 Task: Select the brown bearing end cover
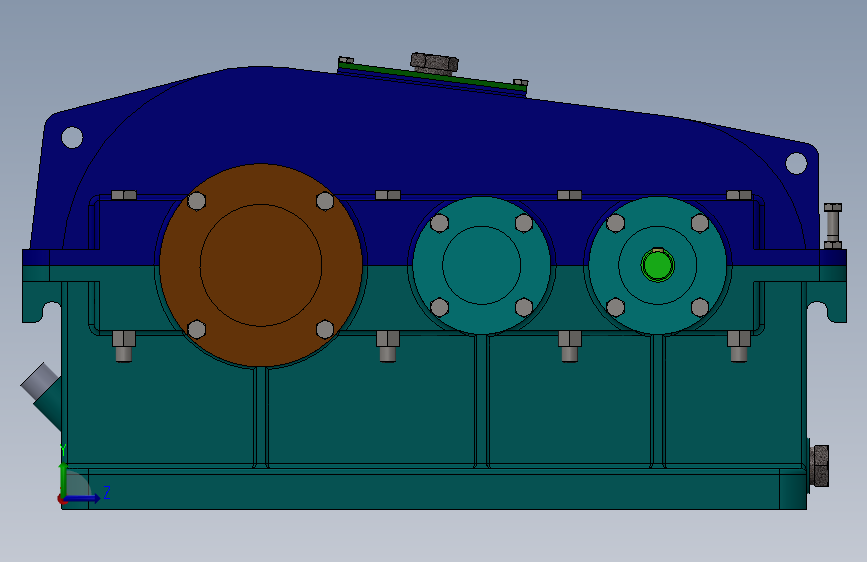(261, 265)
